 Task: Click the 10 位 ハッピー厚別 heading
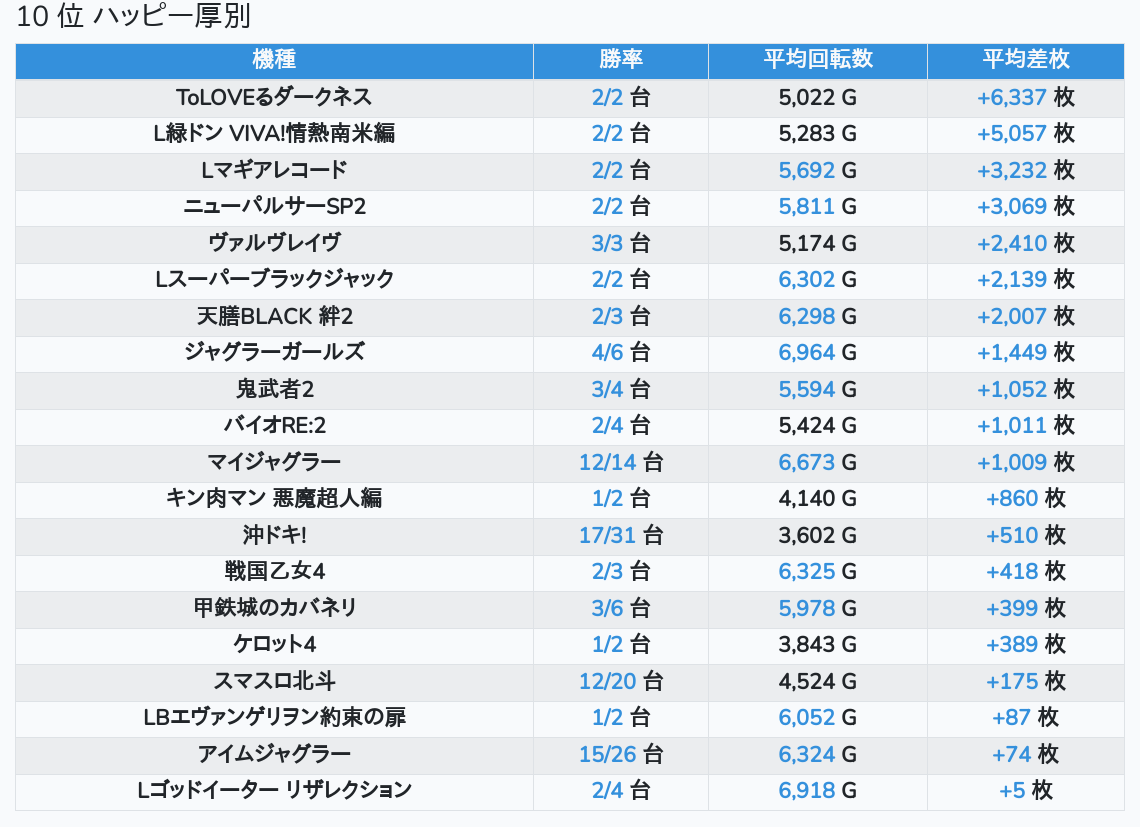[133, 16]
